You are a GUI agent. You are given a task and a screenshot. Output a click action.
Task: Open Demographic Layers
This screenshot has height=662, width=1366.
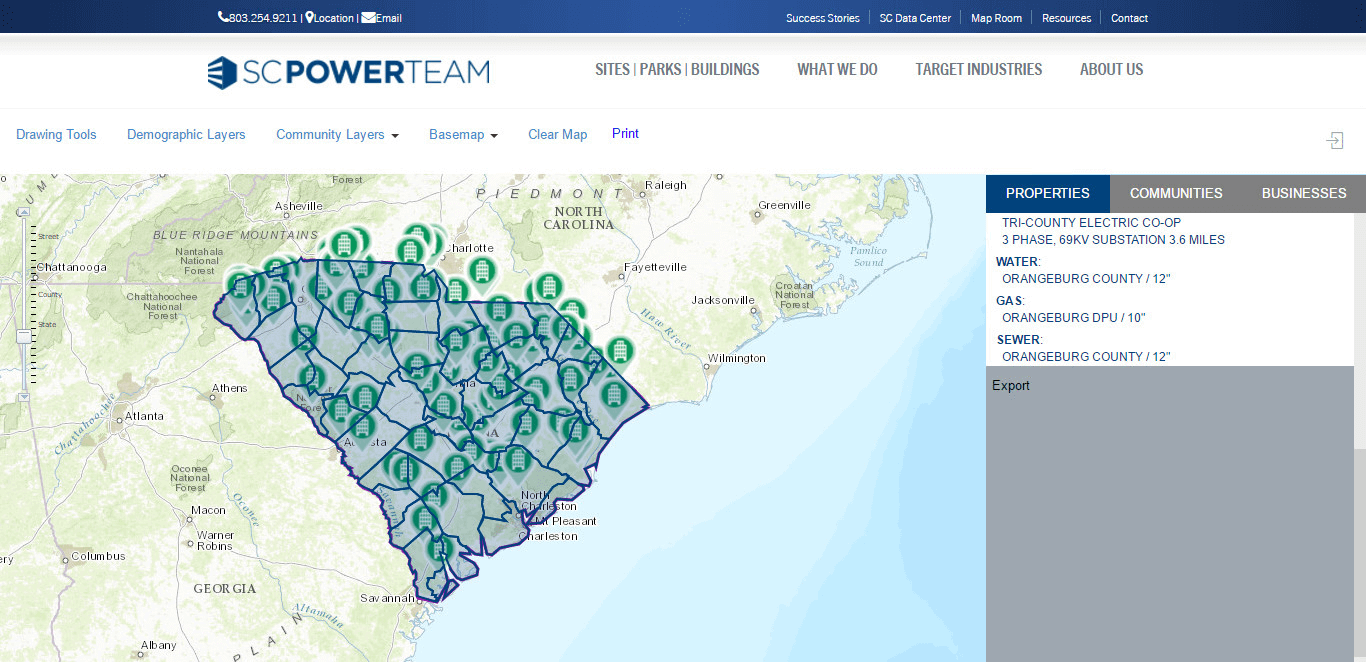186,135
